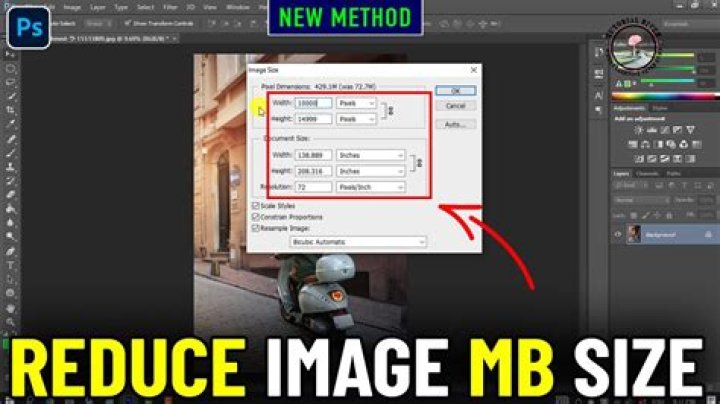
Task: Disable the Resample Image checkbox
Action: pos(256,227)
